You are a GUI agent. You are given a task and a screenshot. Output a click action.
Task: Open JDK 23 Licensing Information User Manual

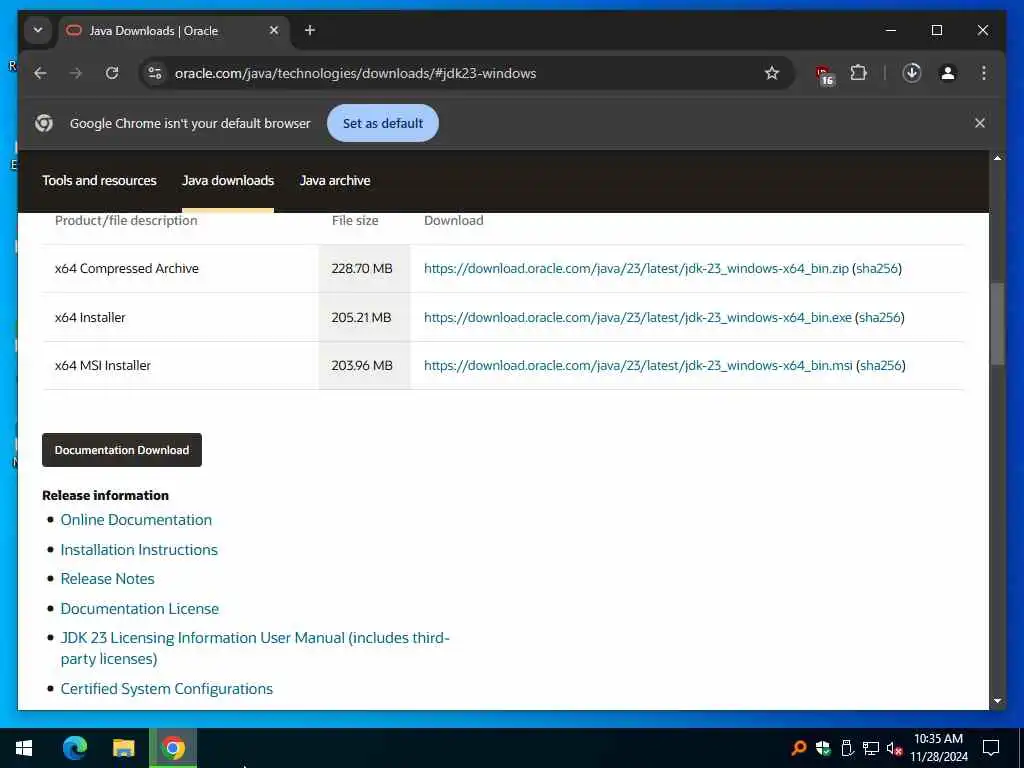pyautogui.click(x=255, y=648)
